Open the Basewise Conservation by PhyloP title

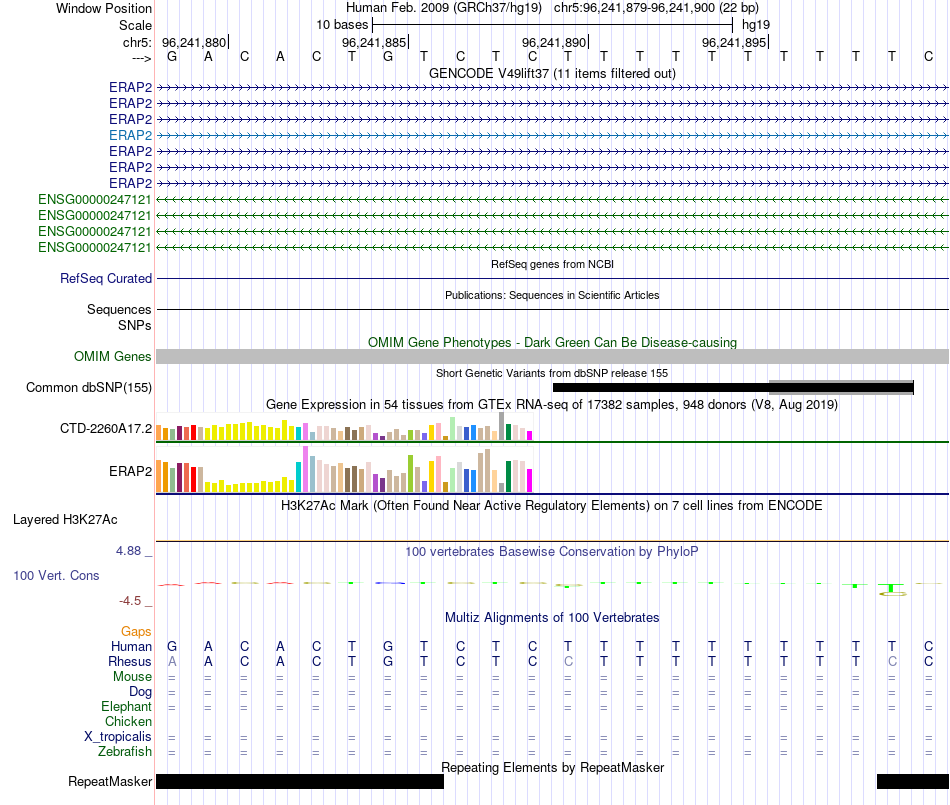pyautogui.click(x=552, y=552)
